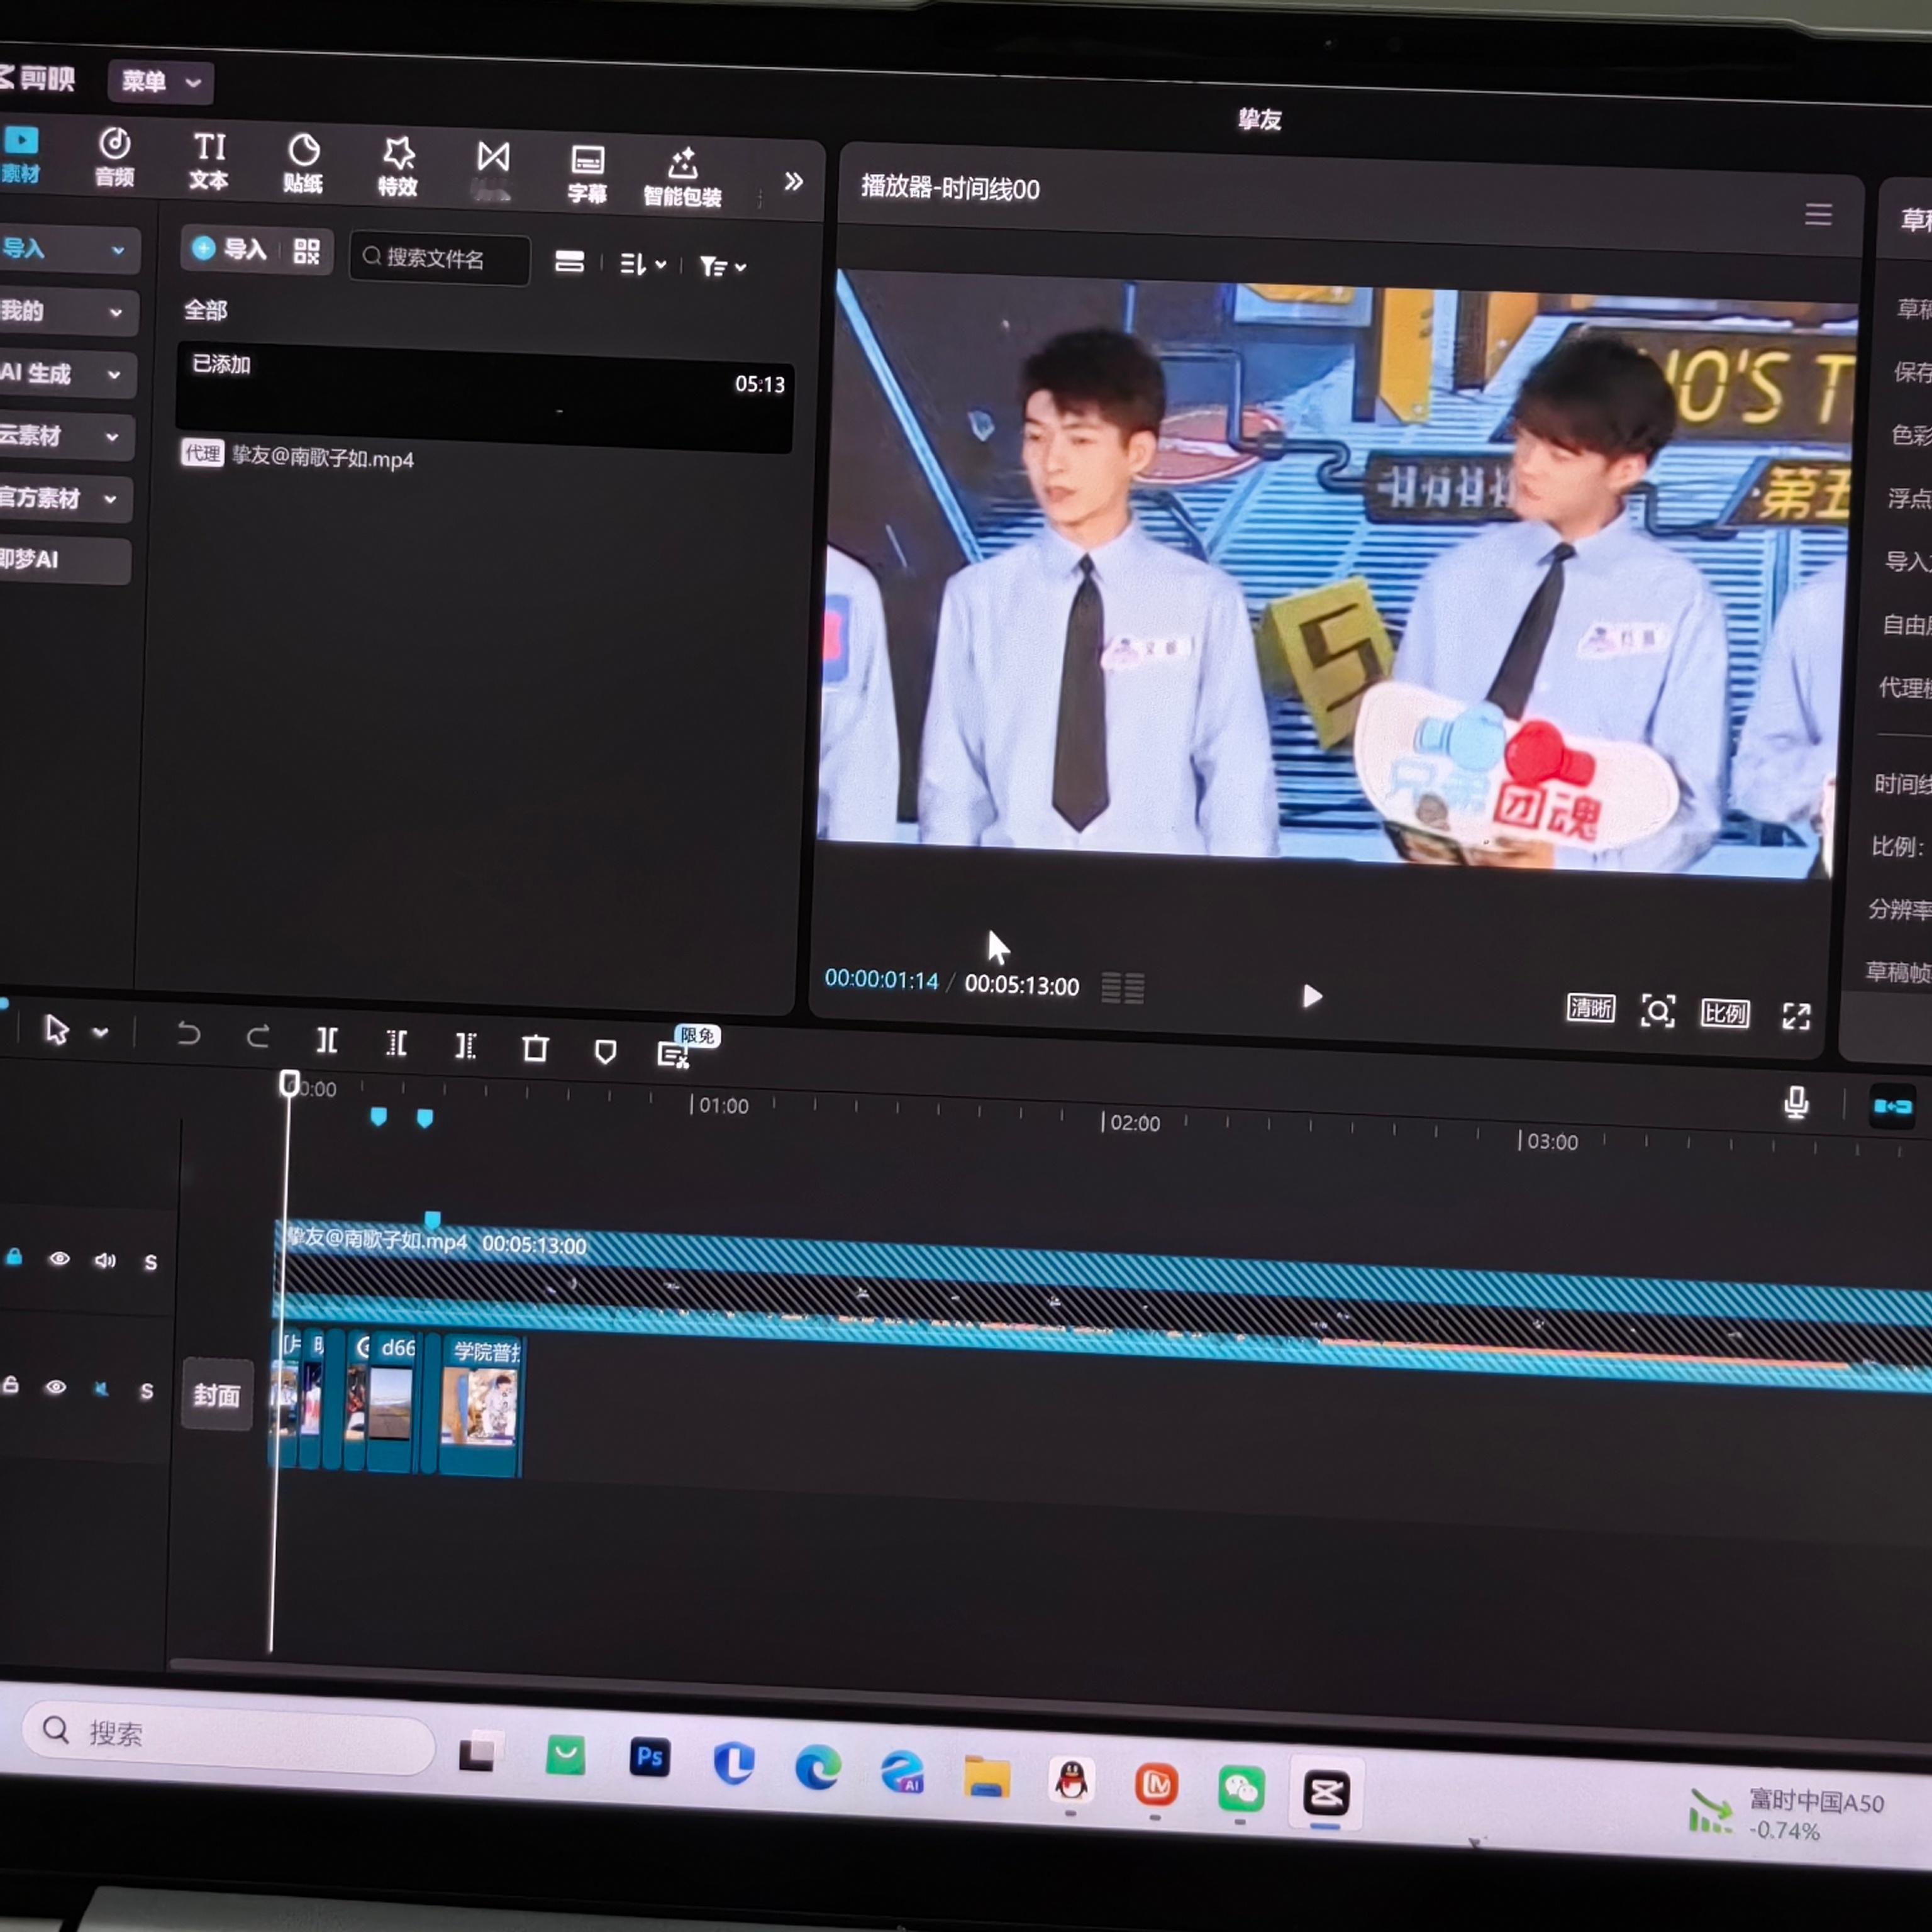Click the QR code import icon
Viewport: 1932px width, 1932px height.
click(306, 251)
